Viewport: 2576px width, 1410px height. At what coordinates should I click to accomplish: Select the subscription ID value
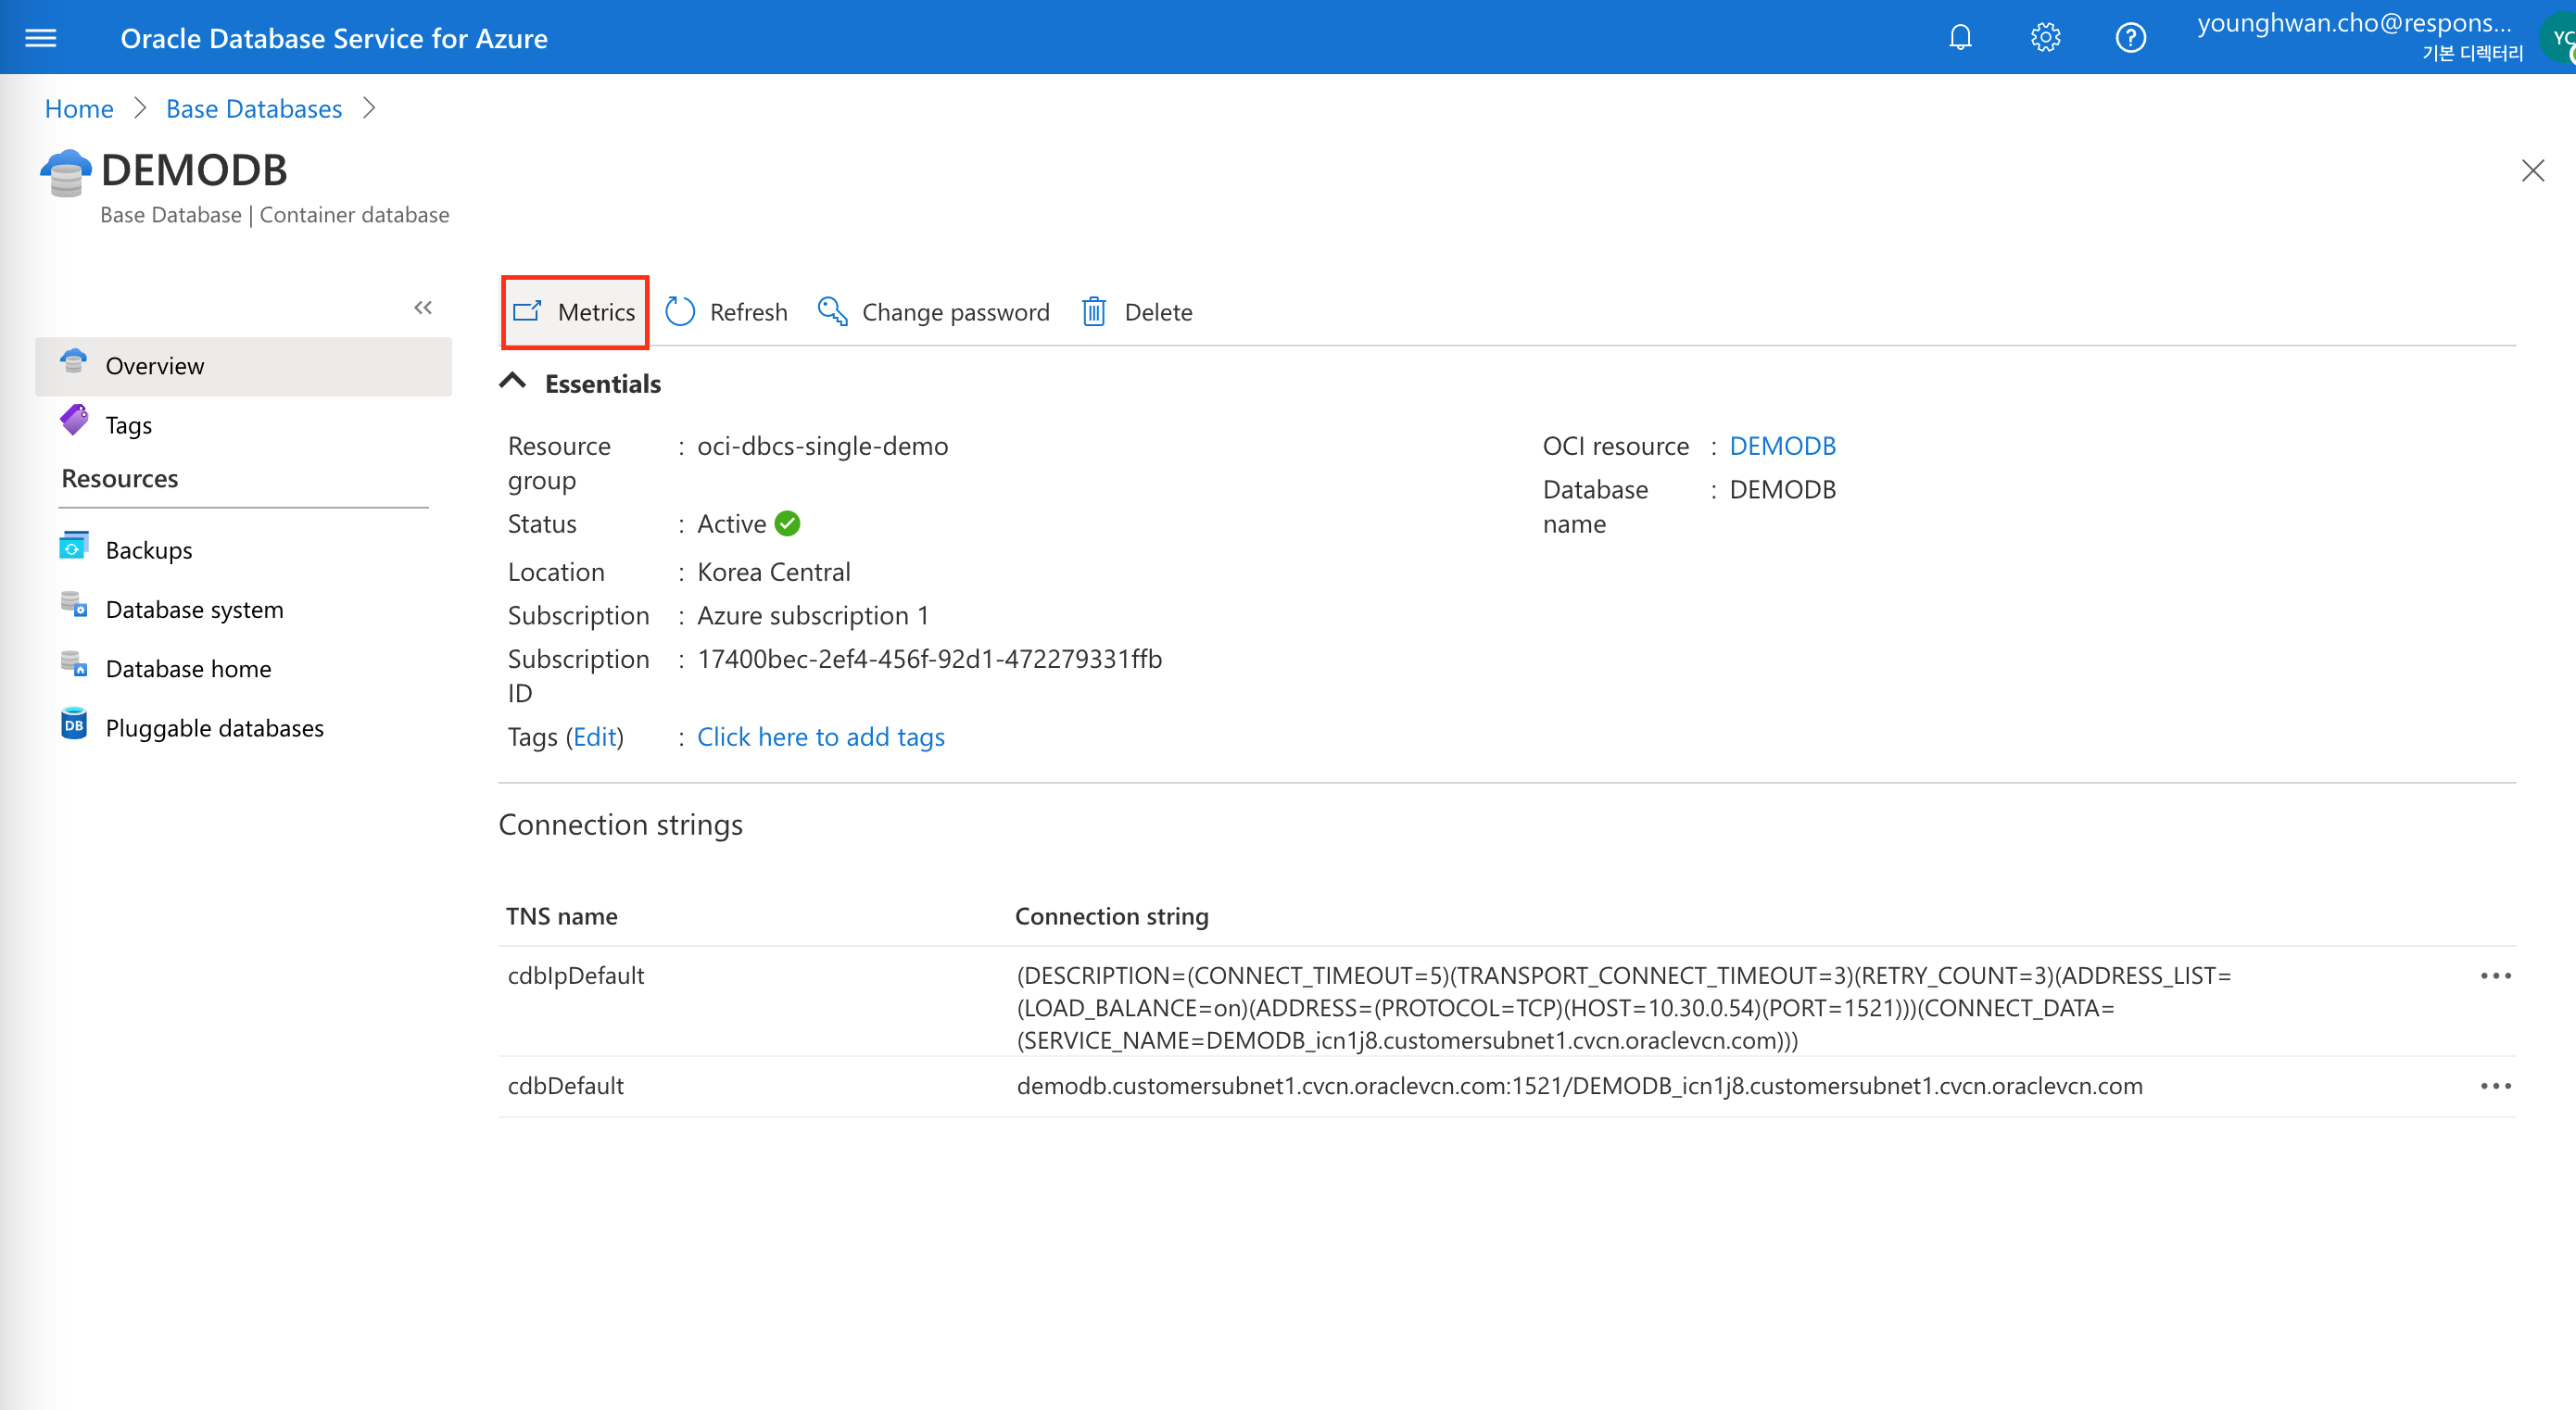point(929,659)
